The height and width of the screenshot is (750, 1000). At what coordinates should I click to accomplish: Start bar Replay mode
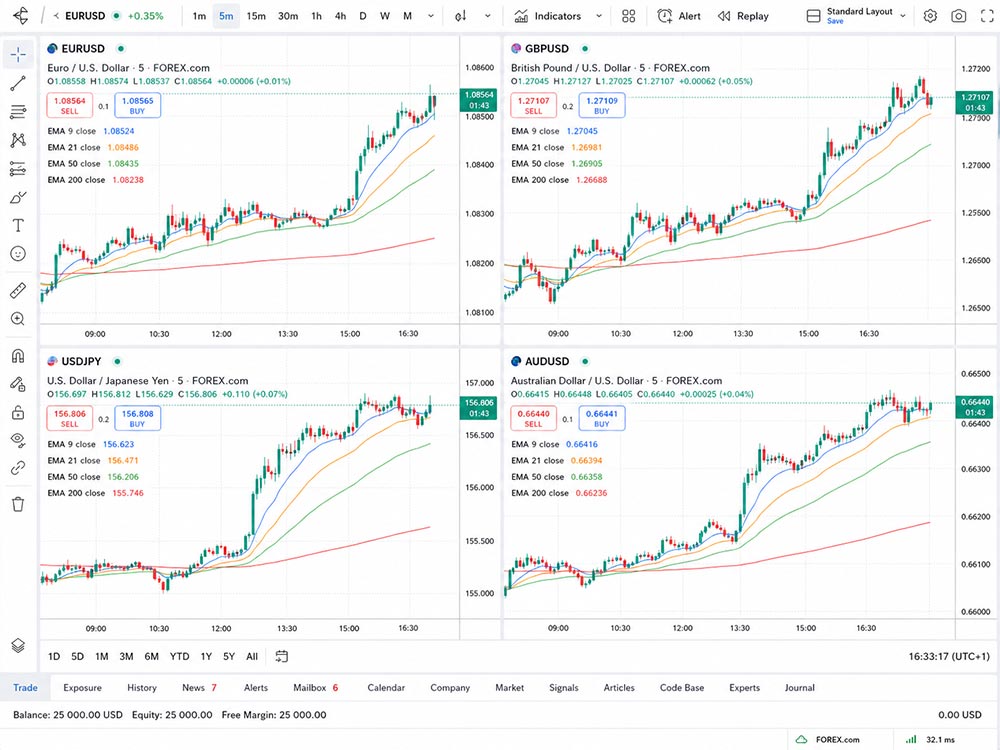[743, 16]
